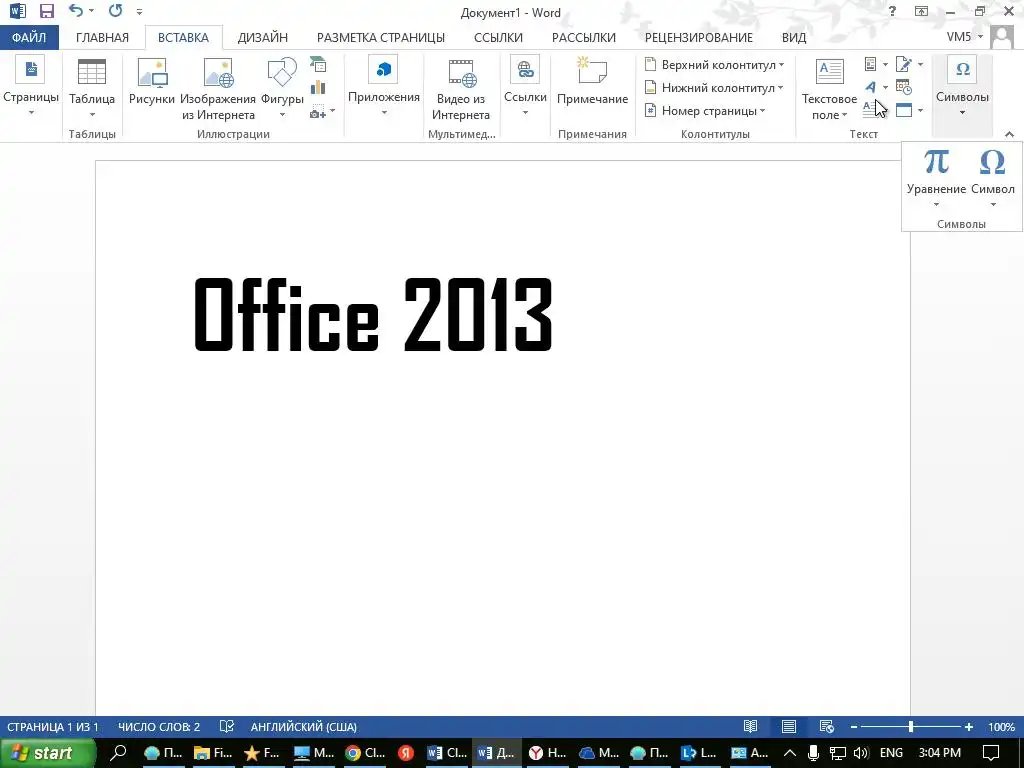Image resolution: width=1024 pixels, height=768 pixels.
Task: Click the Yandex taskbar icon
Action: tap(406, 753)
